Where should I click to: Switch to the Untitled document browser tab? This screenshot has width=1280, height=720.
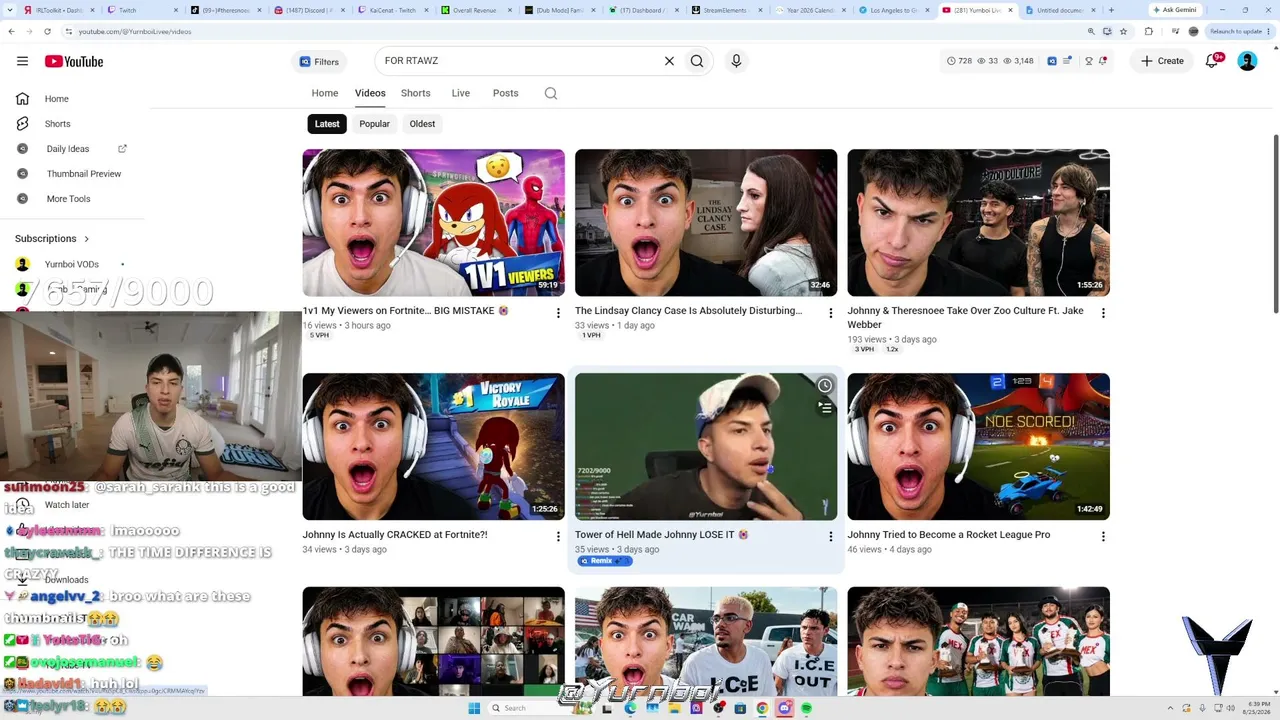pos(1060,10)
